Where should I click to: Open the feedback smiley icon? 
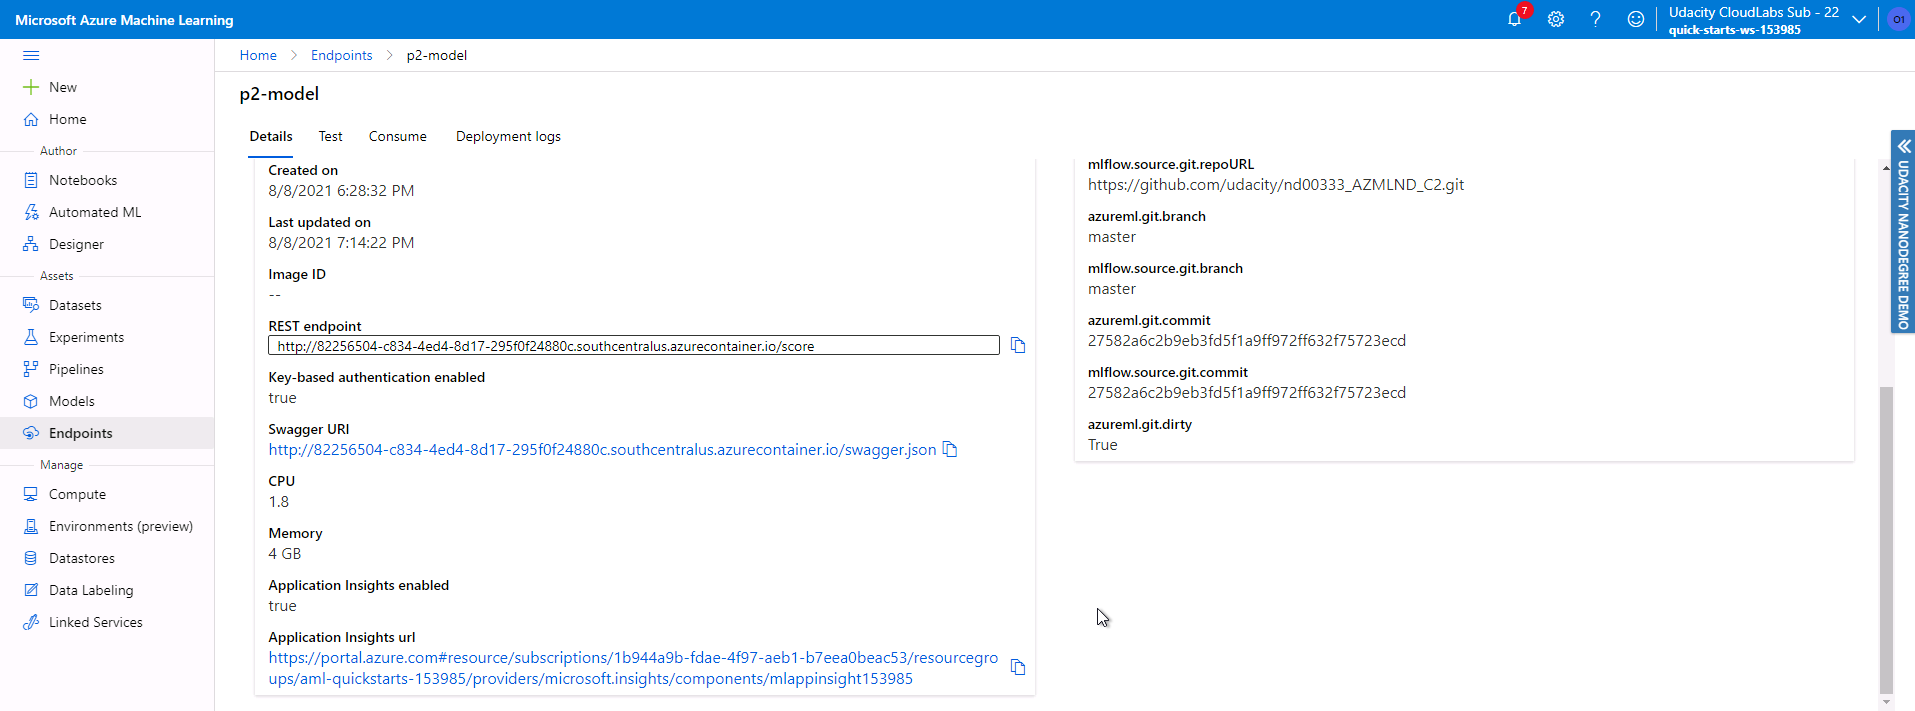coord(1635,19)
